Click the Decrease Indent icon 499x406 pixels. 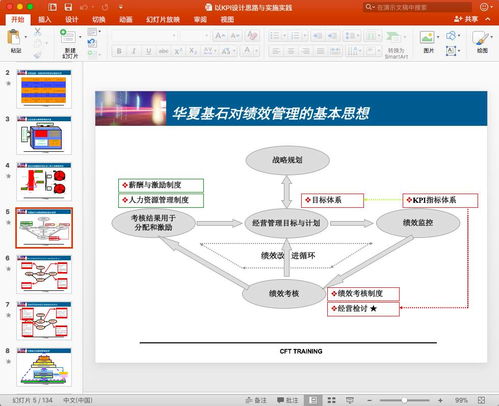tap(318, 36)
